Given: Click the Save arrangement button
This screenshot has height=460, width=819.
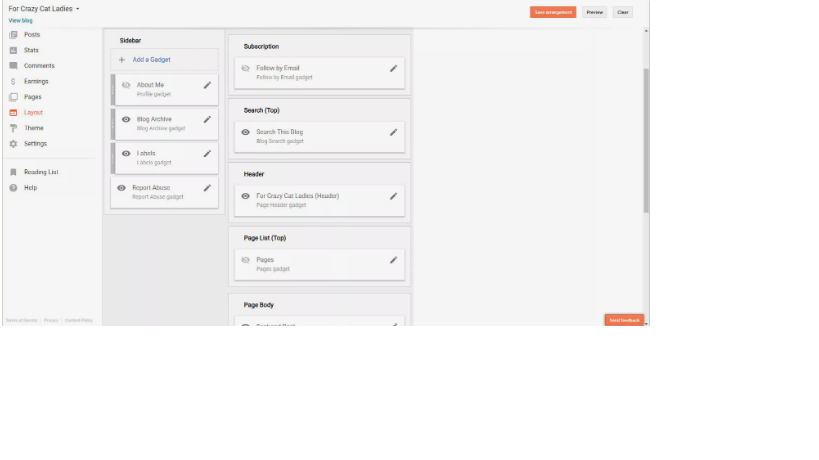Looking at the screenshot, I should tap(553, 13).
